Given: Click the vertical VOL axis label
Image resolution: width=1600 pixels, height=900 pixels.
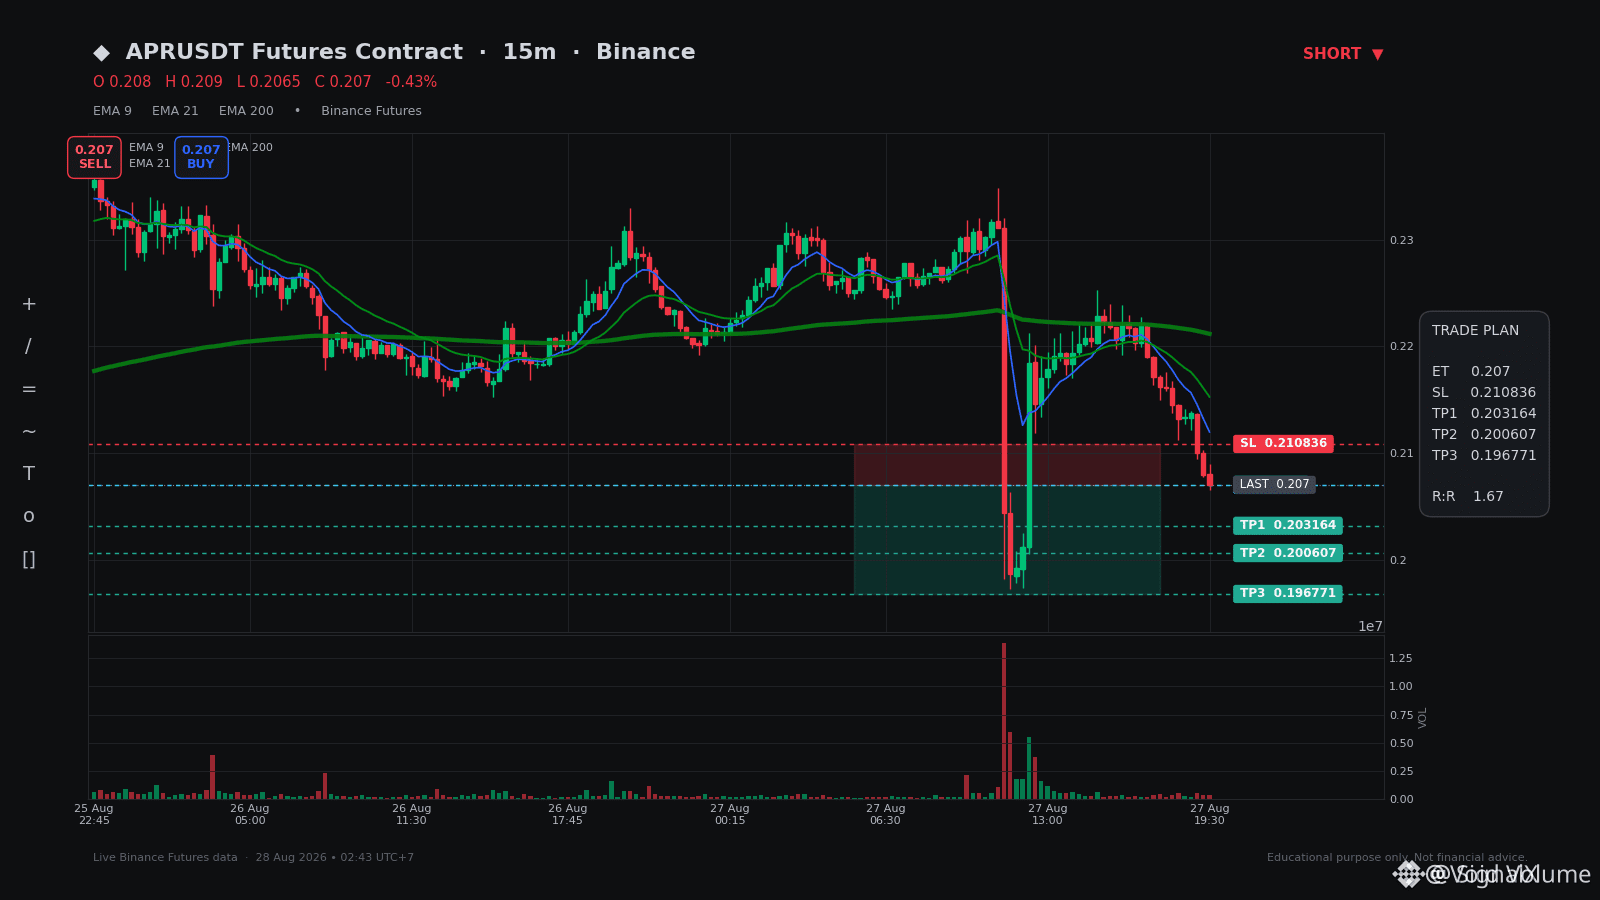Looking at the screenshot, I should pos(1423,717).
